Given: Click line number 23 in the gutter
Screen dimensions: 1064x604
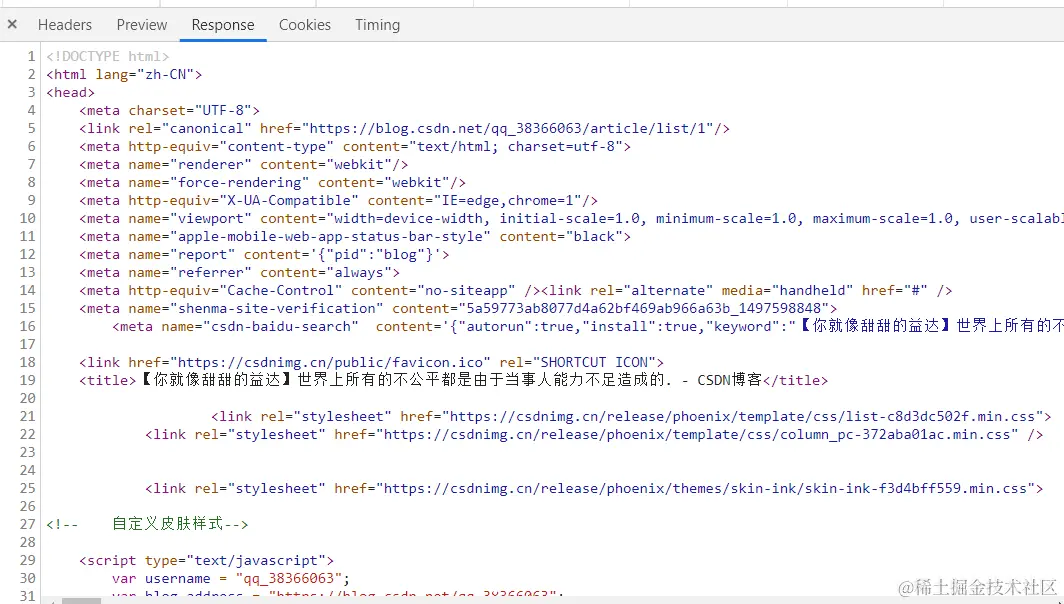Looking at the screenshot, I should click(27, 452).
